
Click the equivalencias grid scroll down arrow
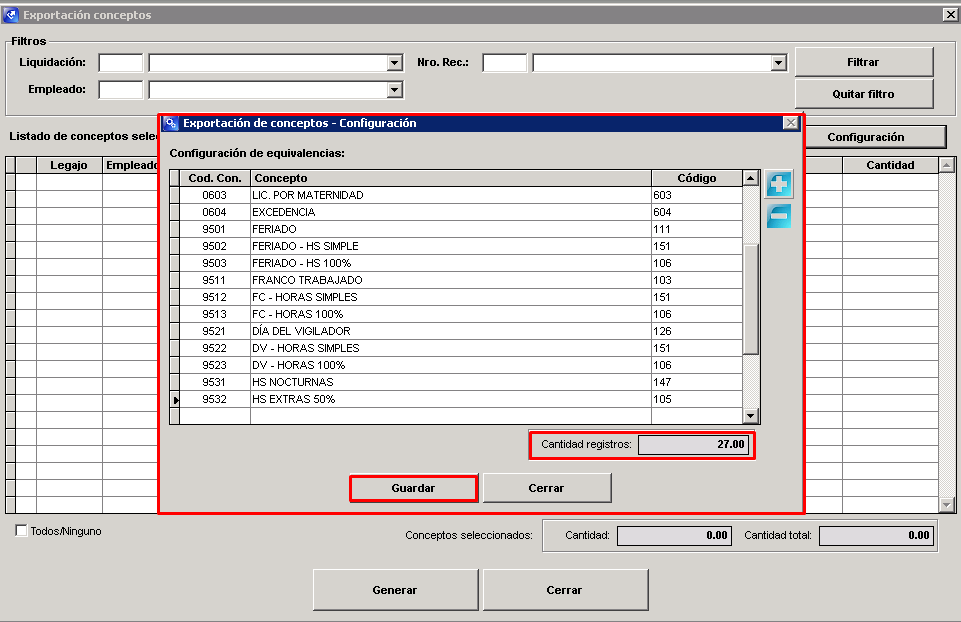coord(751,415)
